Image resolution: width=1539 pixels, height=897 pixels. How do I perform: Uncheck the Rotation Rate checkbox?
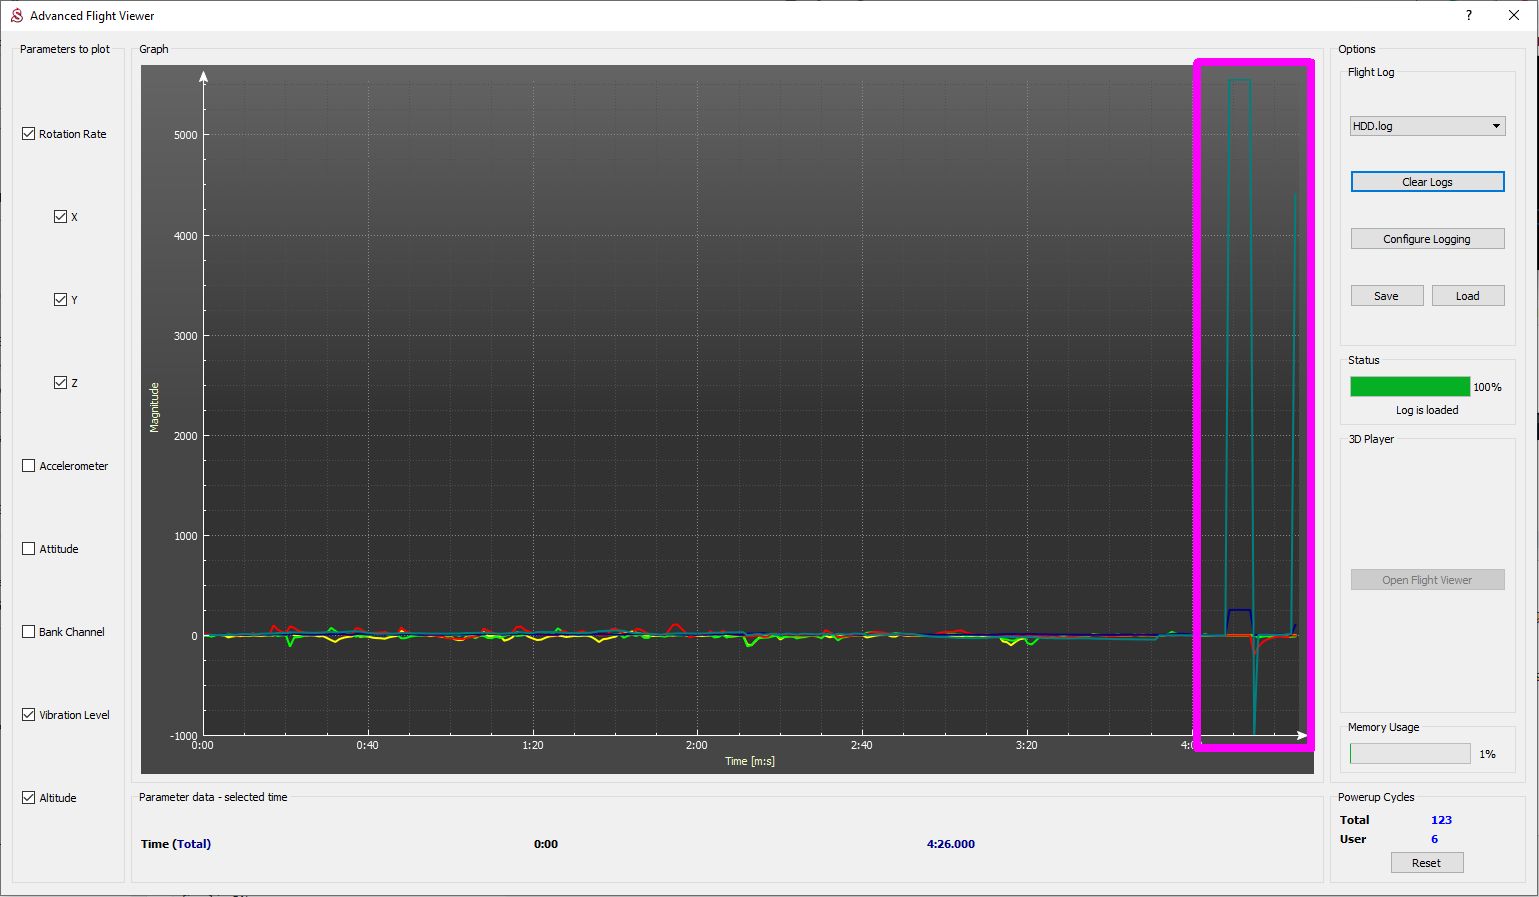(x=29, y=134)
